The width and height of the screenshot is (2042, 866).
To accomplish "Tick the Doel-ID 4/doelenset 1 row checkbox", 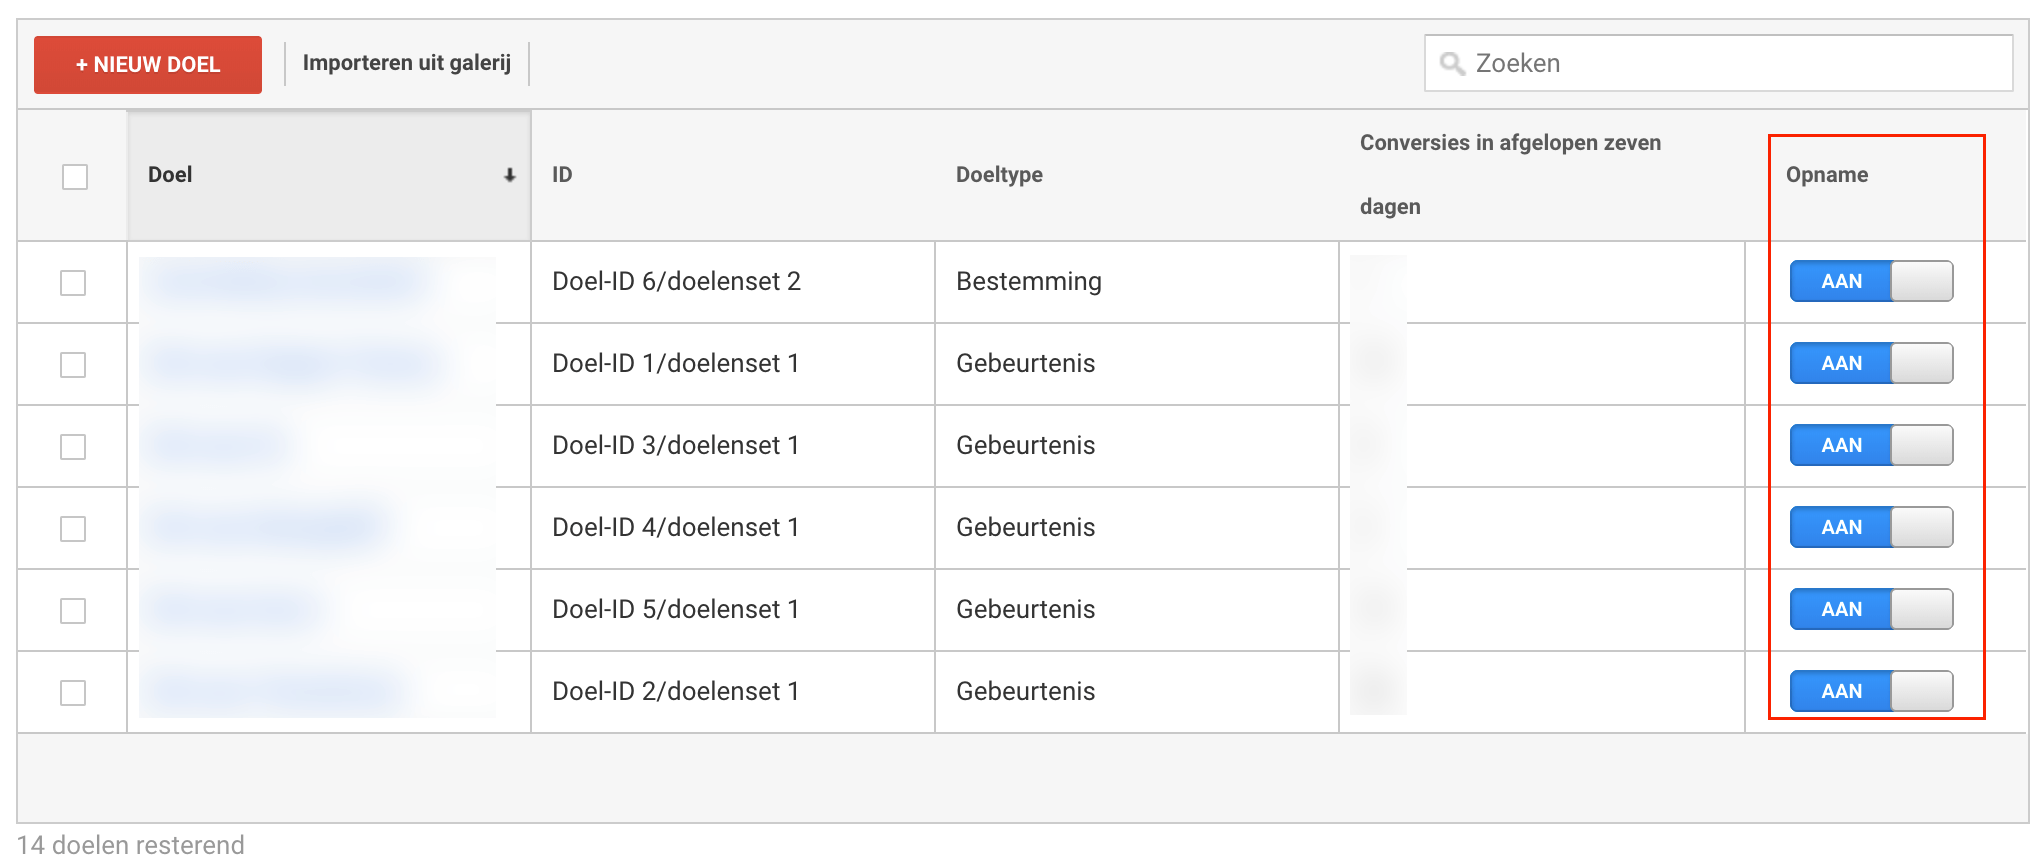I will tap(73, 529).
